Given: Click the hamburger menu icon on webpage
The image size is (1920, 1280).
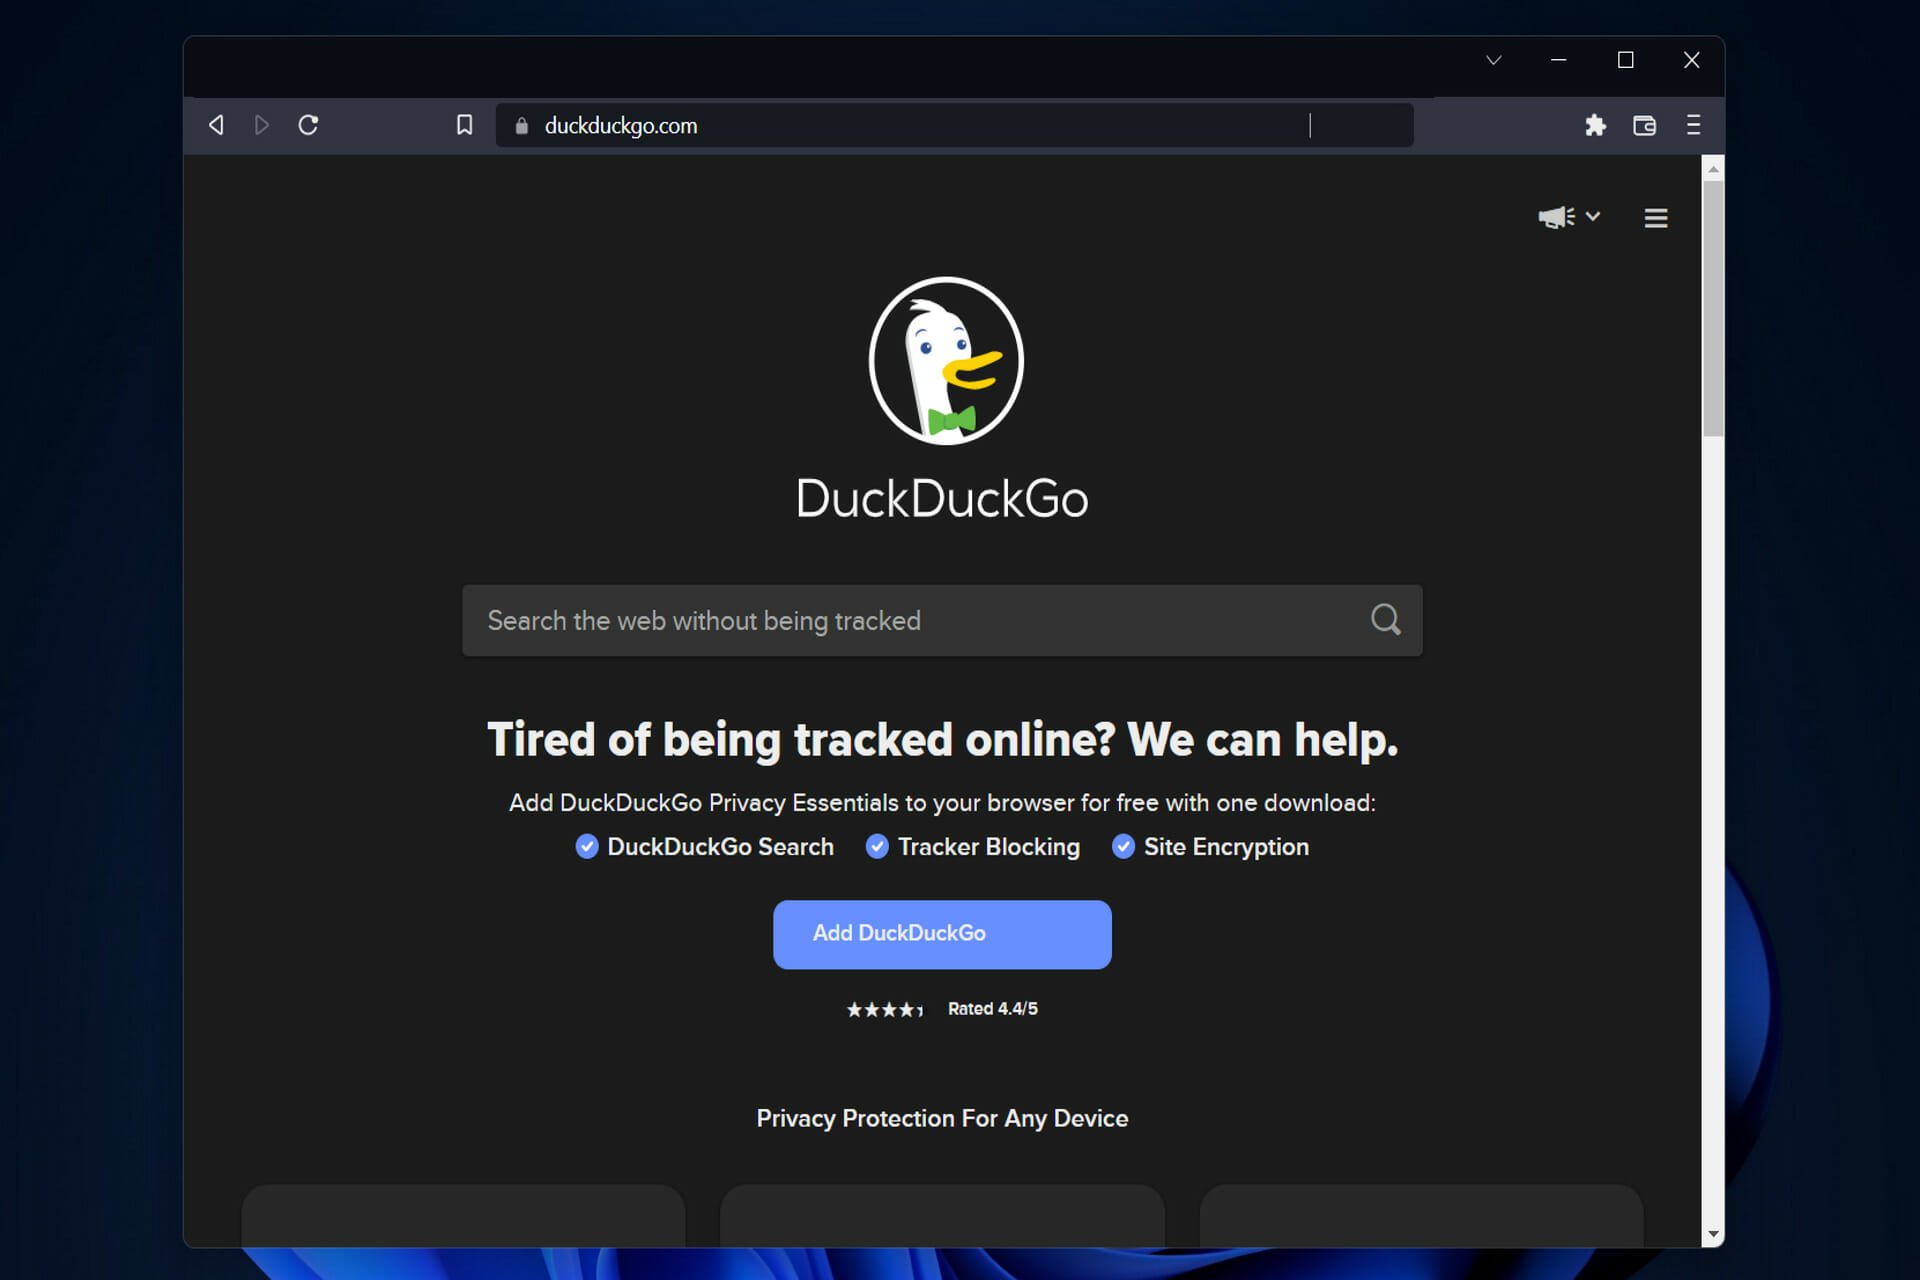Looking at the screenshot, I should pyautogui.click(x=1654, y=217).
